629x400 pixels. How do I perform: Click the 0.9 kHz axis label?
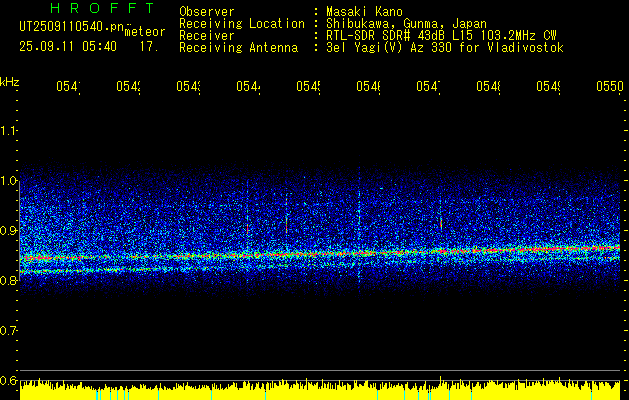point(8,231)
